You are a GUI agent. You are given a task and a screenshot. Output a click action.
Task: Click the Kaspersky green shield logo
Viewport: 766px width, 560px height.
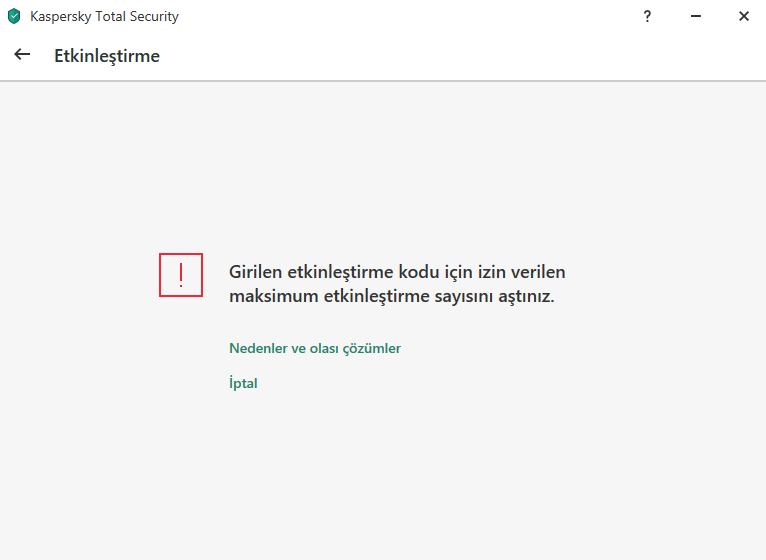(x=14, y=16)
